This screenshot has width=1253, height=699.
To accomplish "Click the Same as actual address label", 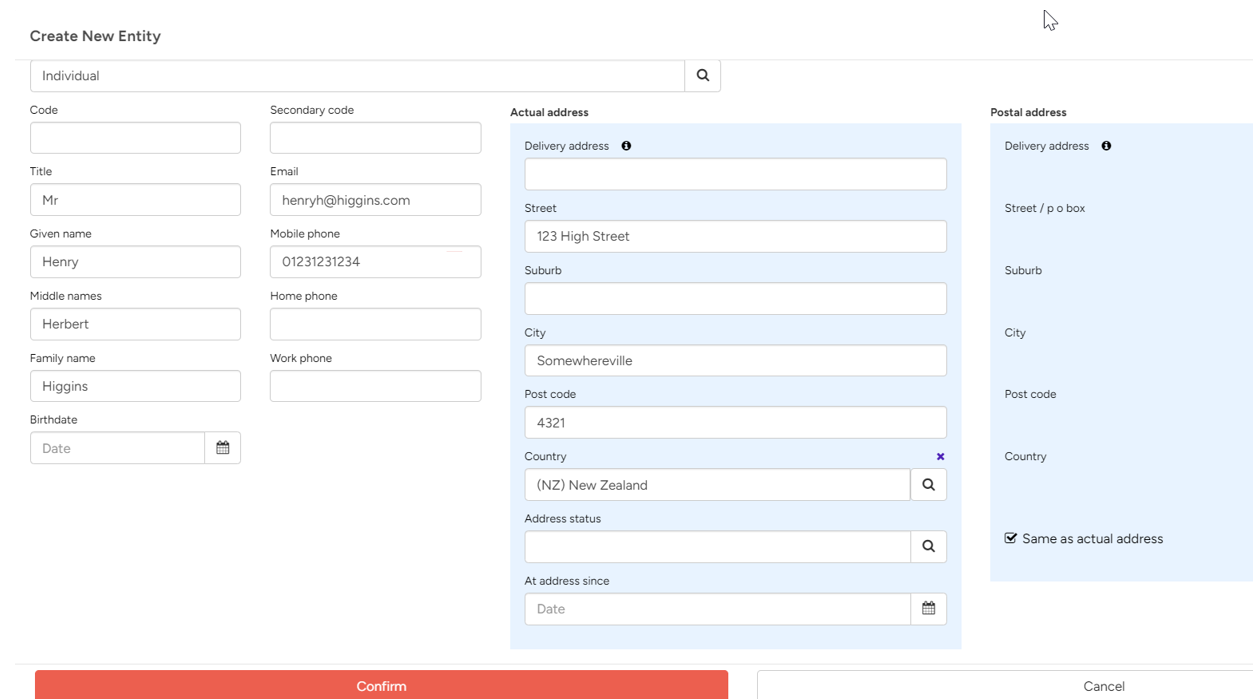I will tap(1092, 539).
